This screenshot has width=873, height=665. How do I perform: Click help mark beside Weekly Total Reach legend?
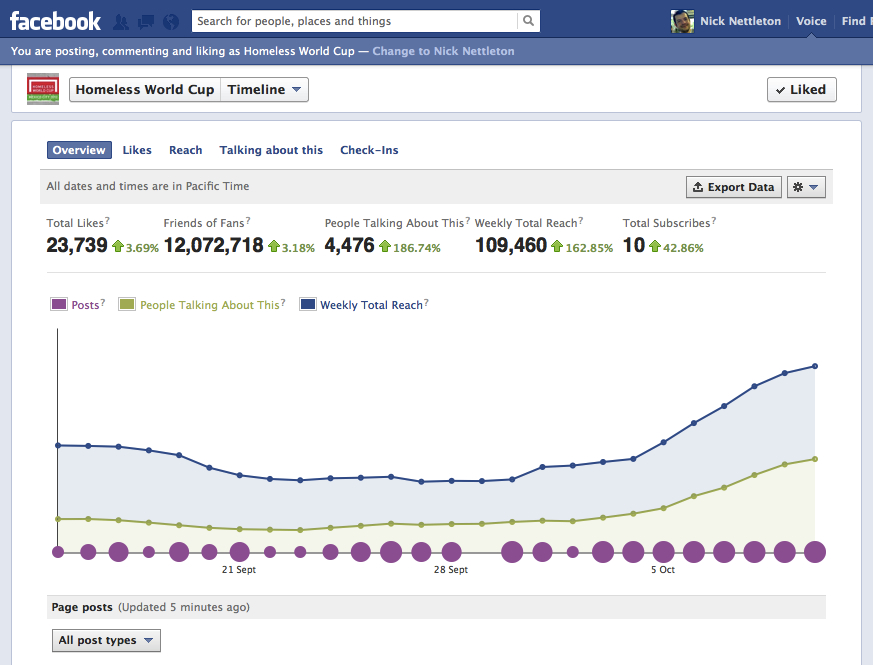(426, 302)
